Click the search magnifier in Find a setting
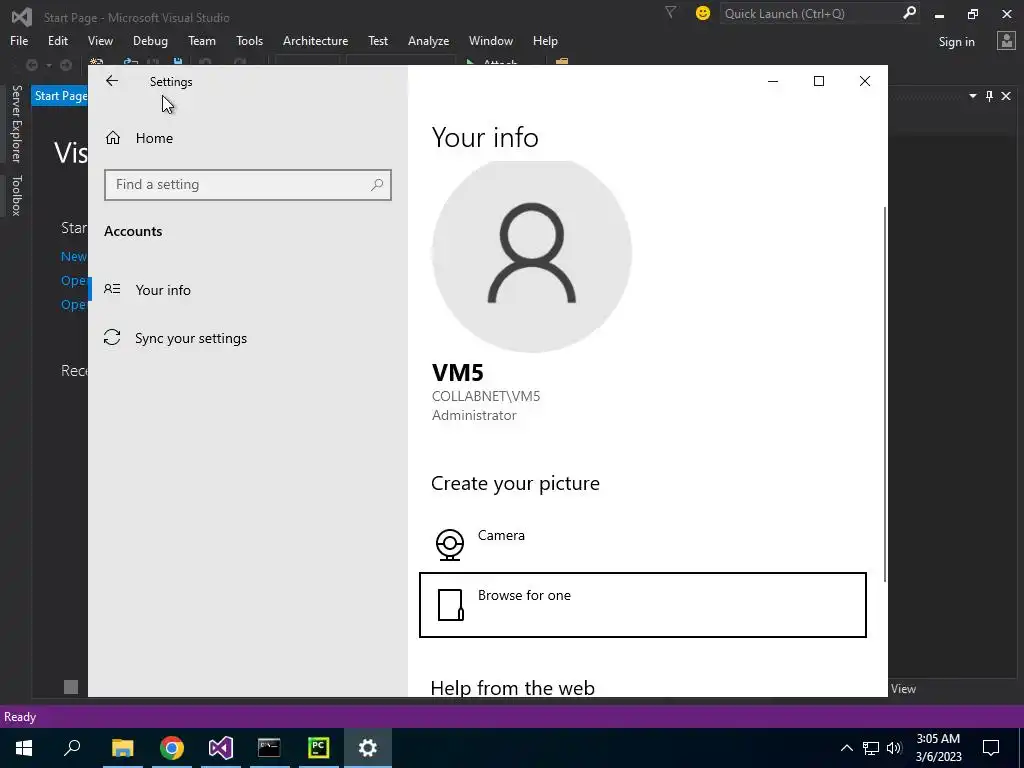 pyautogui.click(x=377, y=185)
